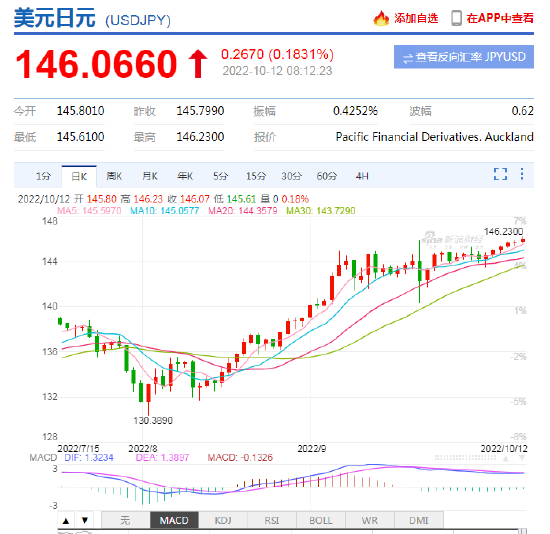This screenshot has height=534, width=550.
Task: Click the 2022/9 date axis label
Action: pyautogui.click(x=311, y=449)
